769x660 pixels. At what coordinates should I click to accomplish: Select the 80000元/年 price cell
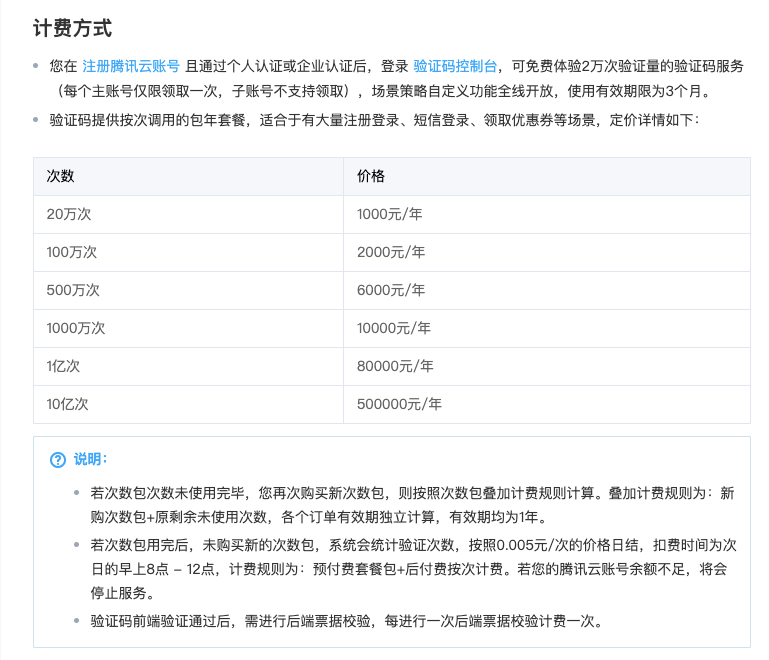(x=547, y=366)
